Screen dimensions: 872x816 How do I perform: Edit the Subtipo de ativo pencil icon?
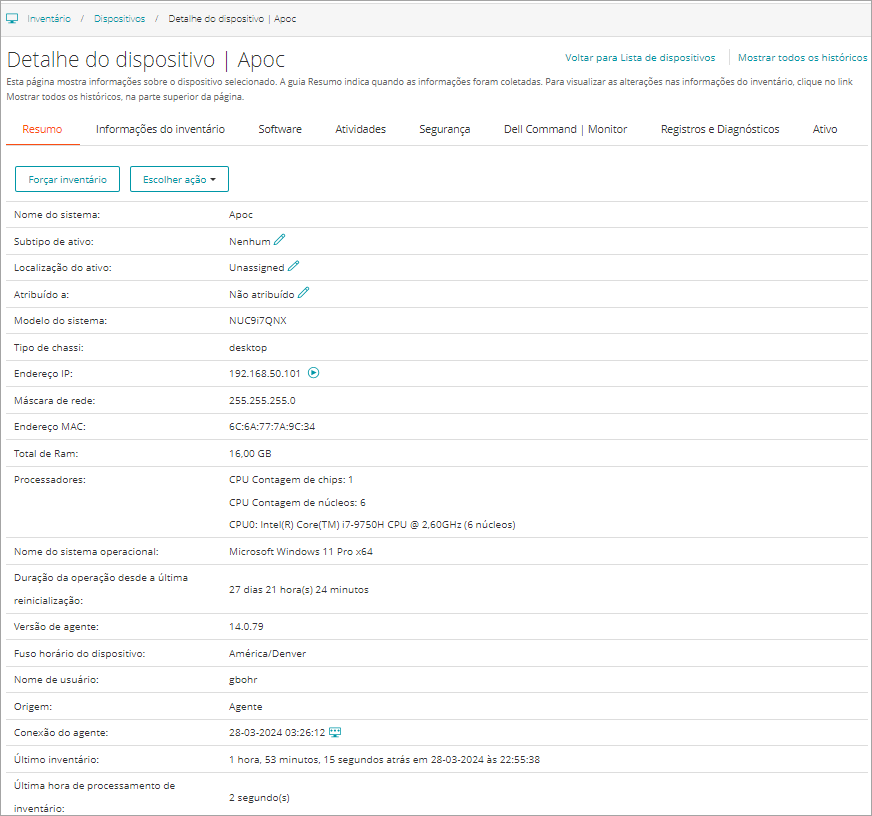point(280,240)
